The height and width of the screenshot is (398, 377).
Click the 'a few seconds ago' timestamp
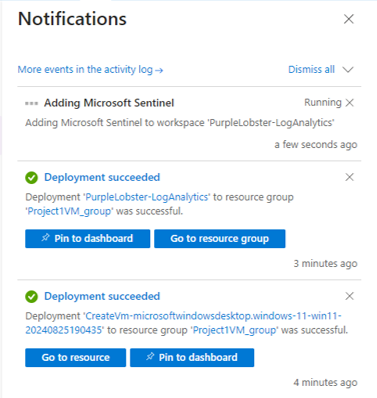click(x=316, y=145)
